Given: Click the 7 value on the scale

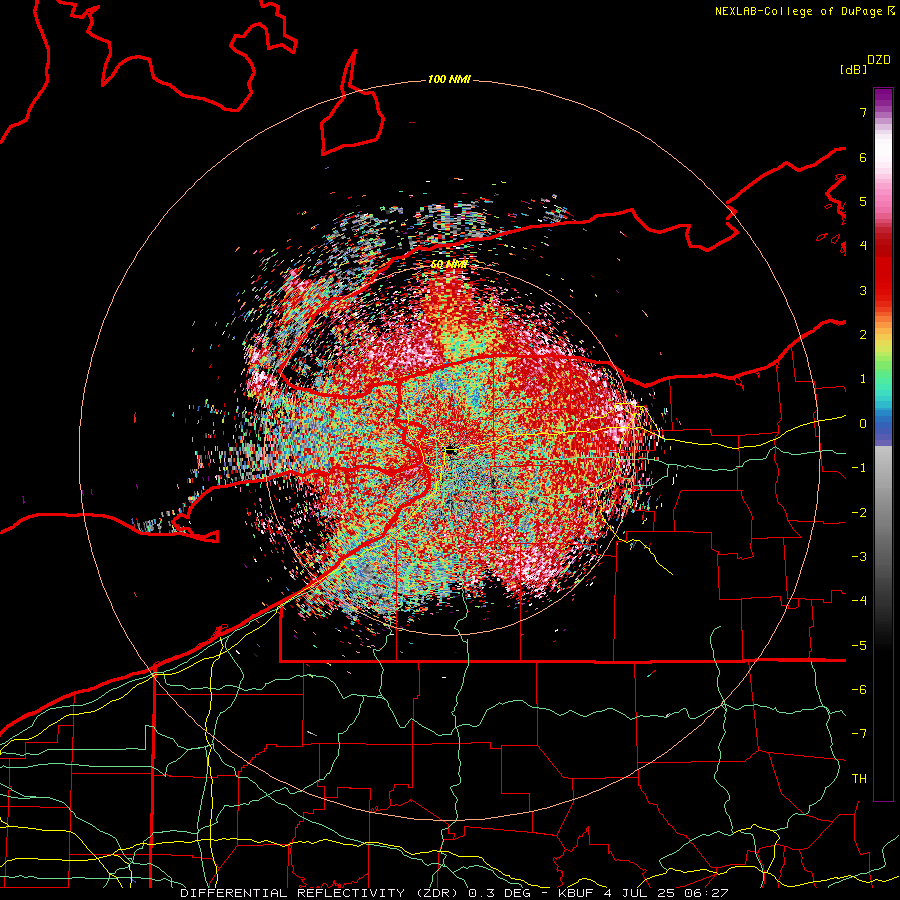Looking at the screenshot, I should tap(863, 112).
